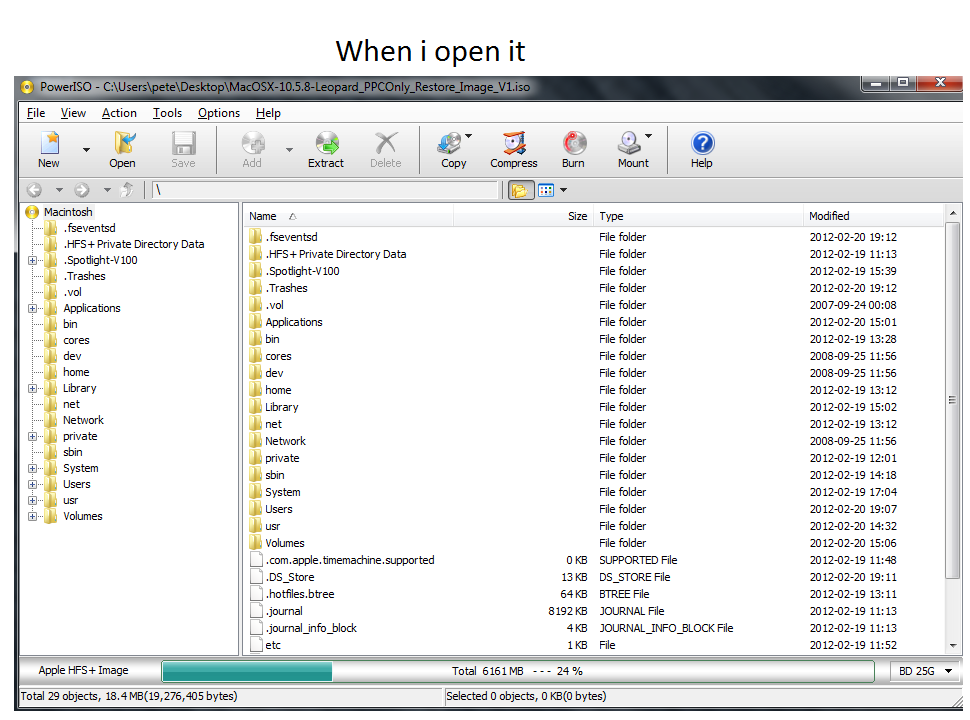970x720 pixels.
Task: Click the Extract toolbar icon
Action: 327,144
